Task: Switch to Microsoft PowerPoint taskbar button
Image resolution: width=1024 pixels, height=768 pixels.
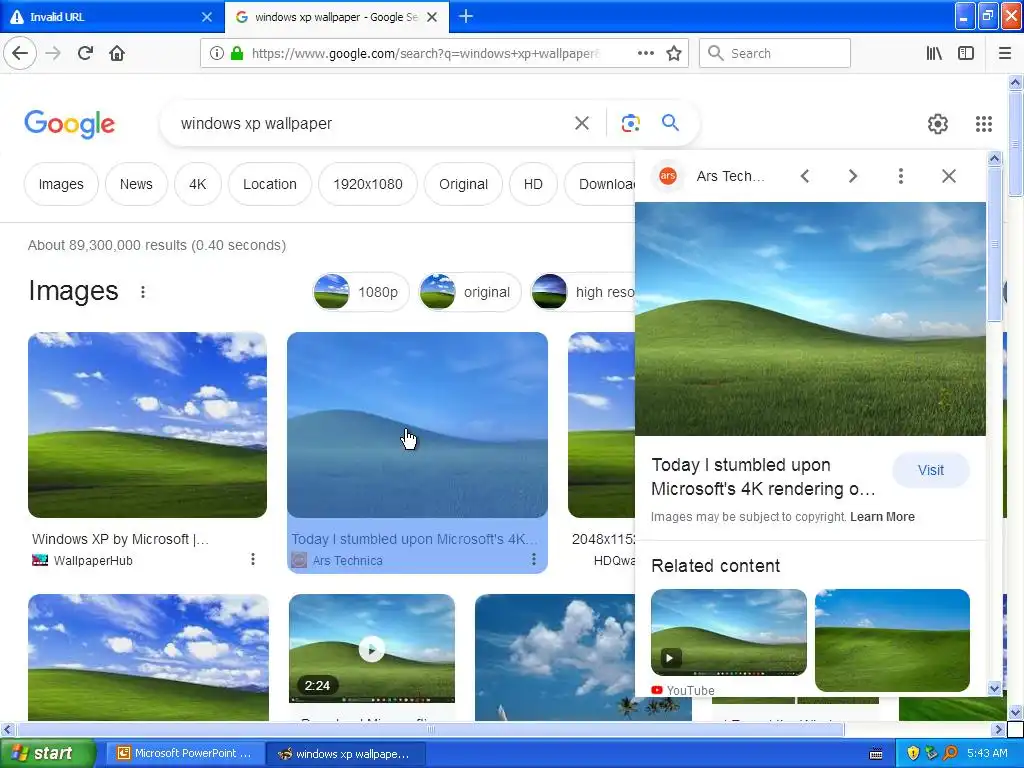Action: (x=185, y=753)
